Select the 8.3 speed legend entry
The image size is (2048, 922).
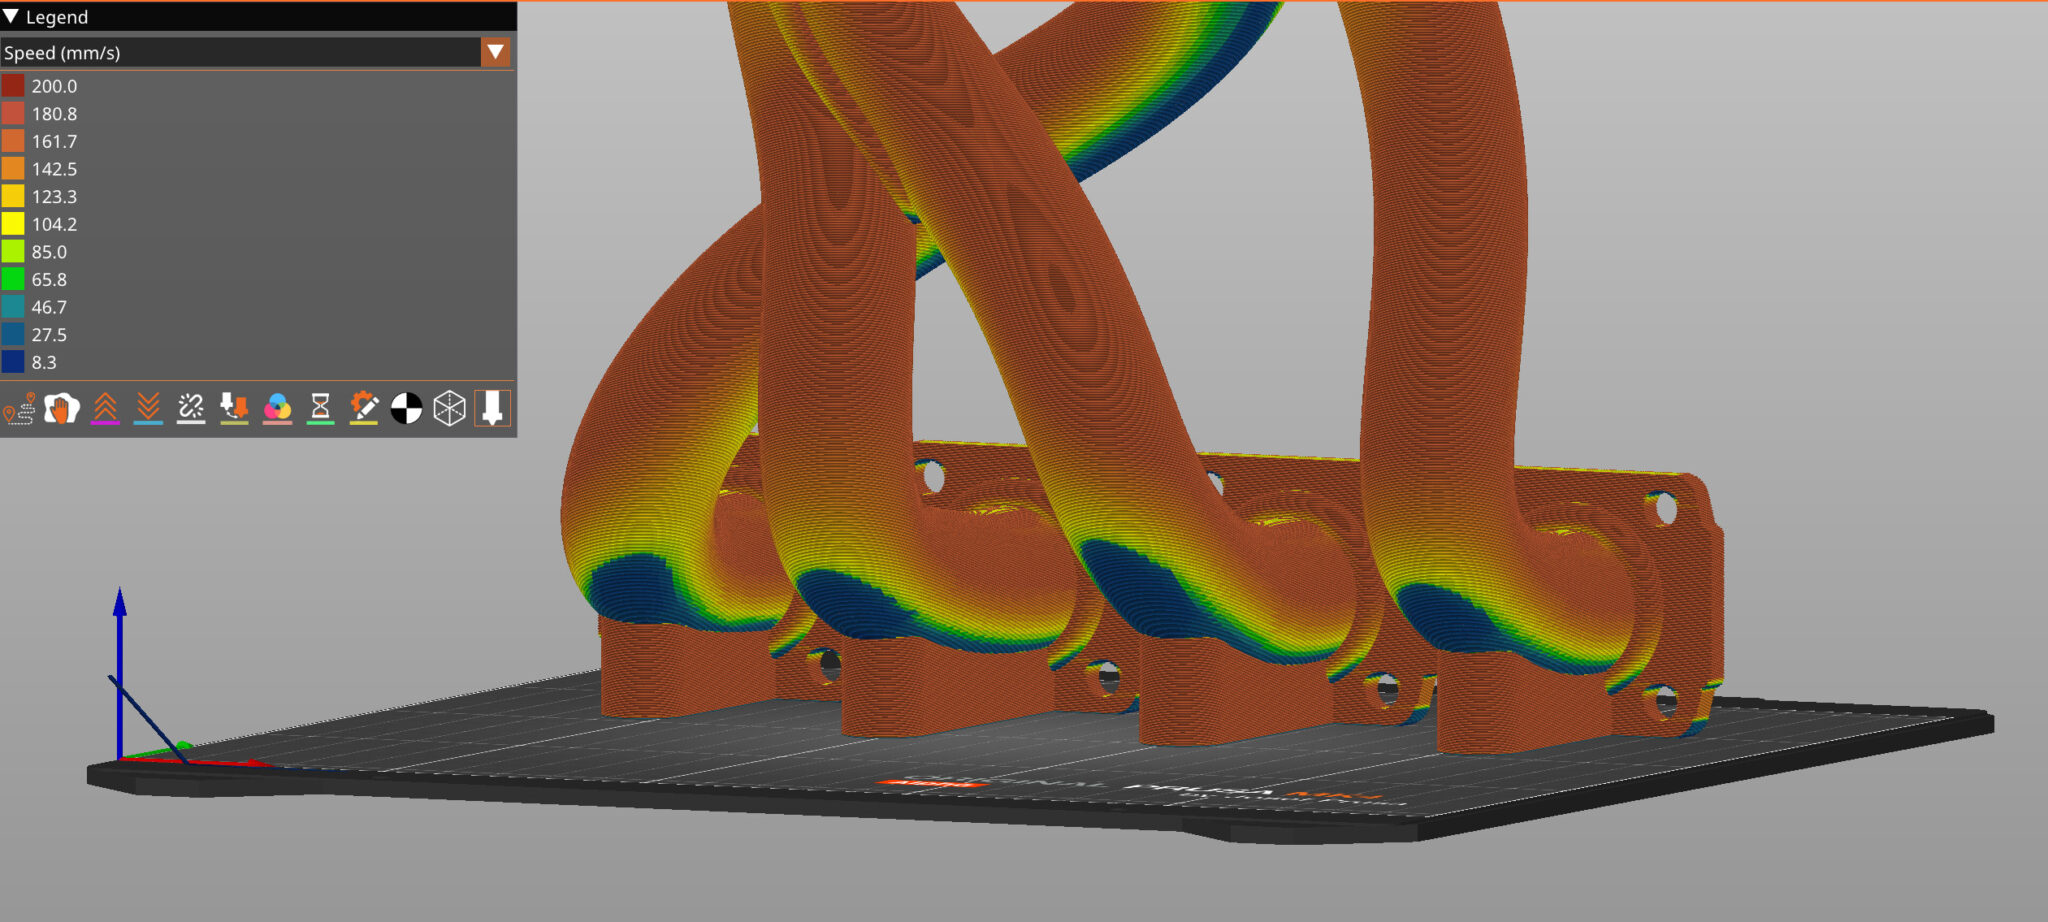click(44, 362)
